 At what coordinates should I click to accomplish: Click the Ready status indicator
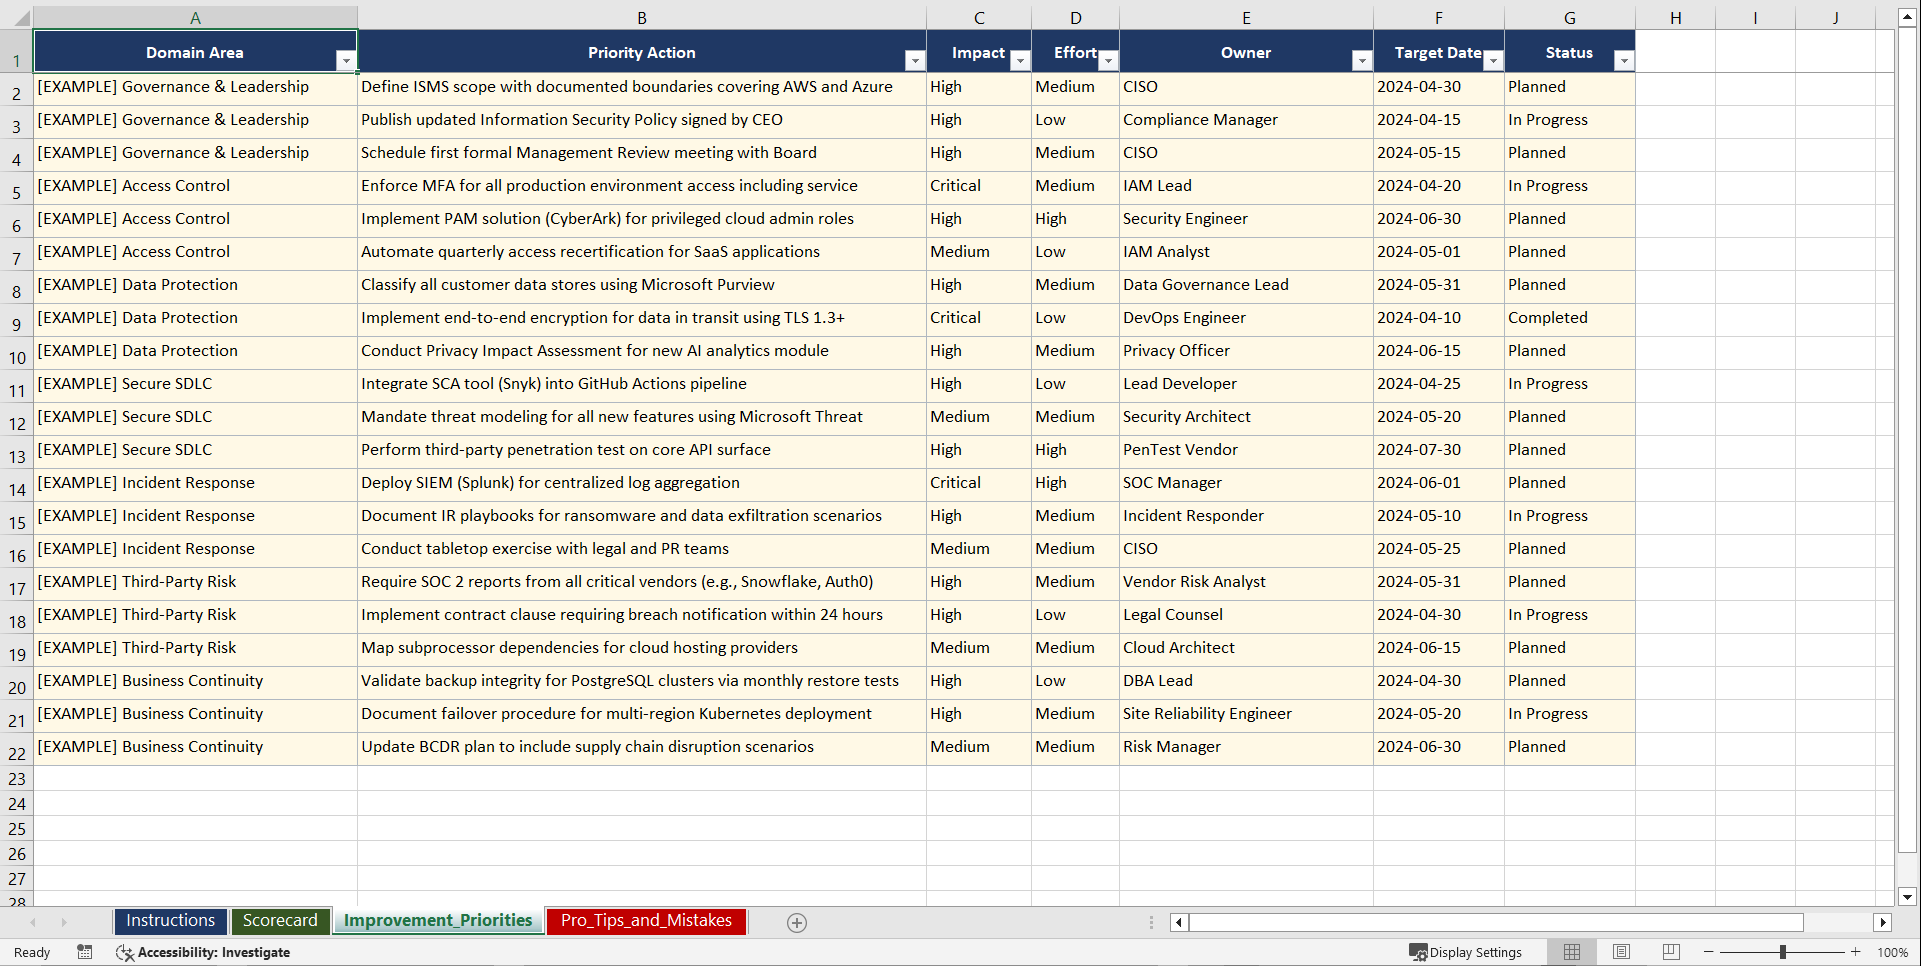(x=31, y=953)
